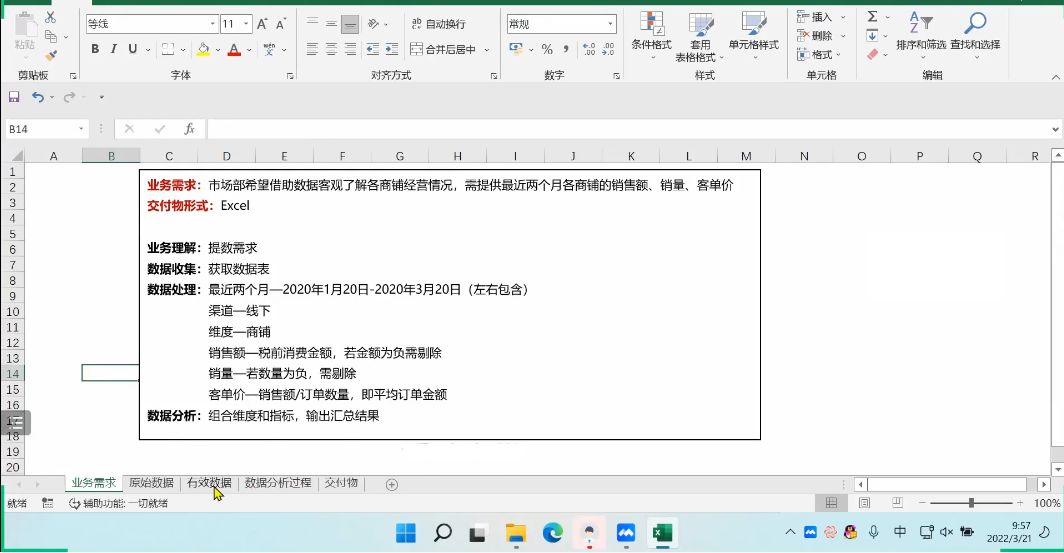This screenshot has height=553, width=1064.
Task: Apply accounting number format icon
Action: coord(516,49)
